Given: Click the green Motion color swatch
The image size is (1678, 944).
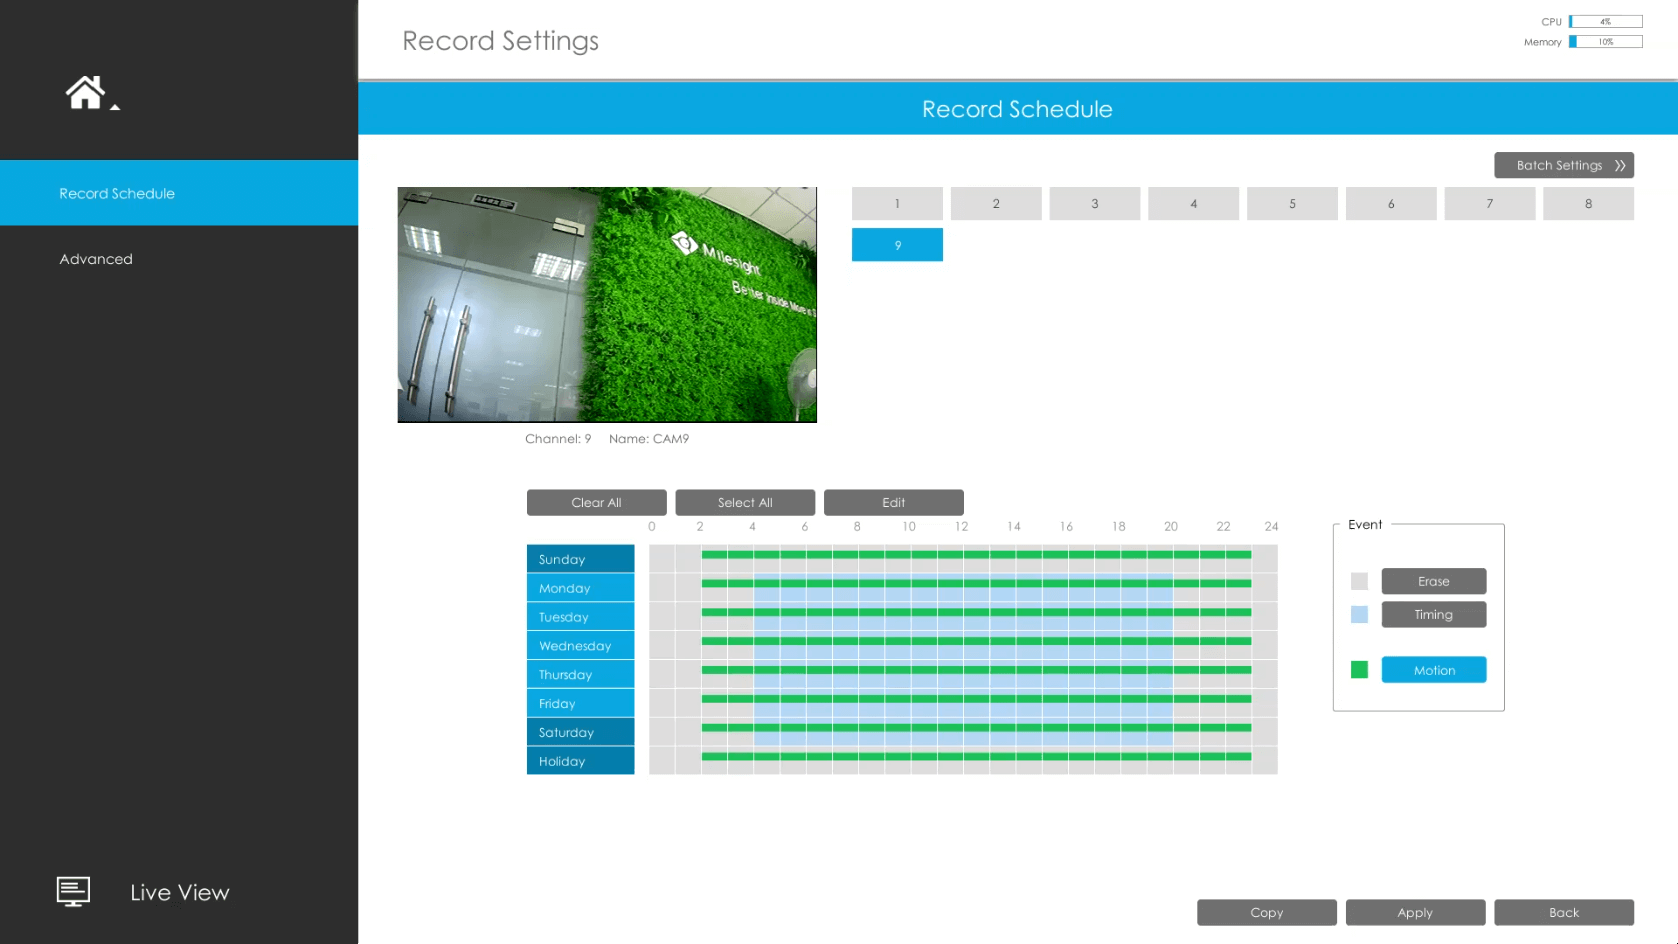Looking at the screenshot, I should tap(1359, 670).
